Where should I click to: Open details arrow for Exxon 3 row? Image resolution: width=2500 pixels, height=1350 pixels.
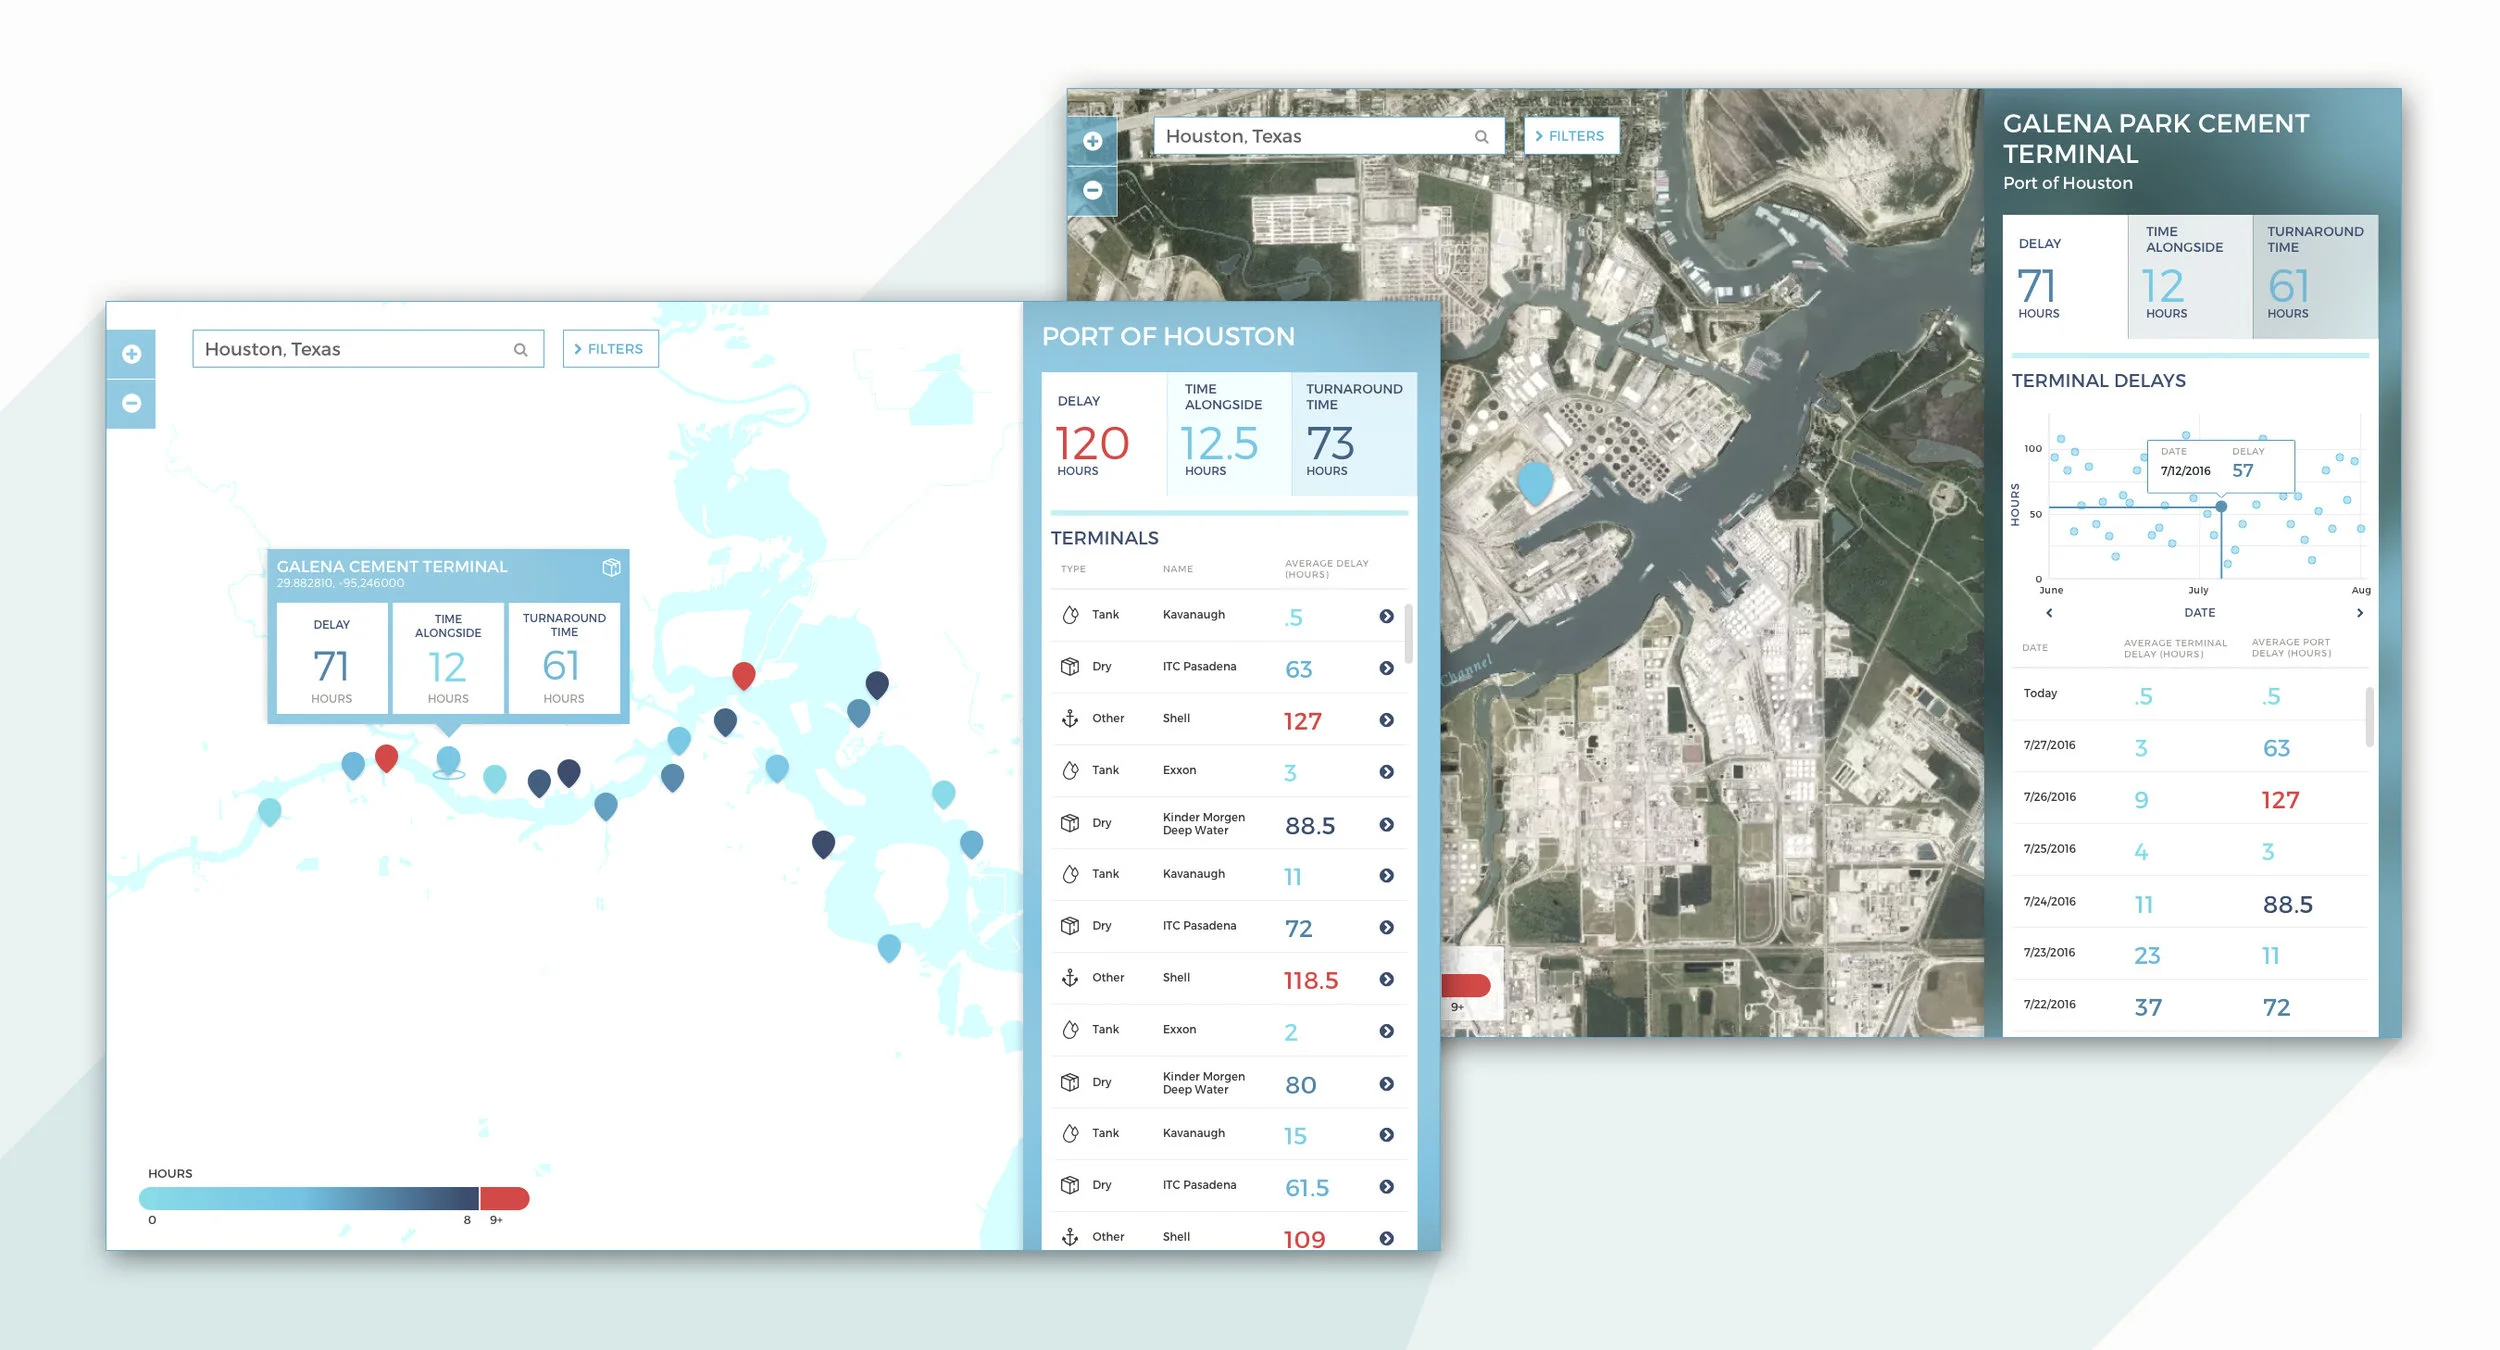pos(1386,772)
